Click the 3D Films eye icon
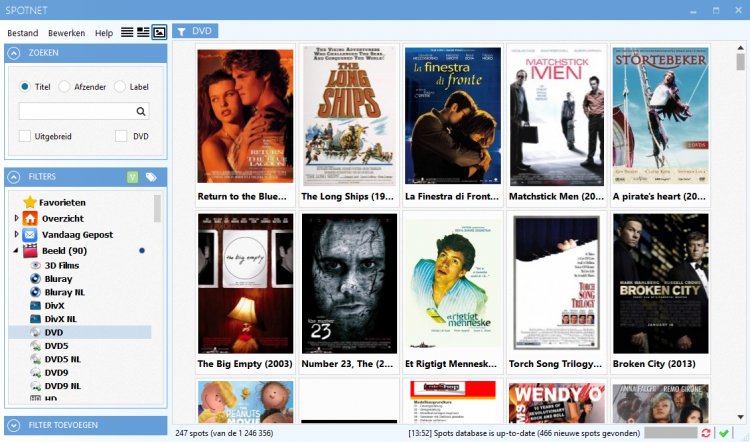 35,265
